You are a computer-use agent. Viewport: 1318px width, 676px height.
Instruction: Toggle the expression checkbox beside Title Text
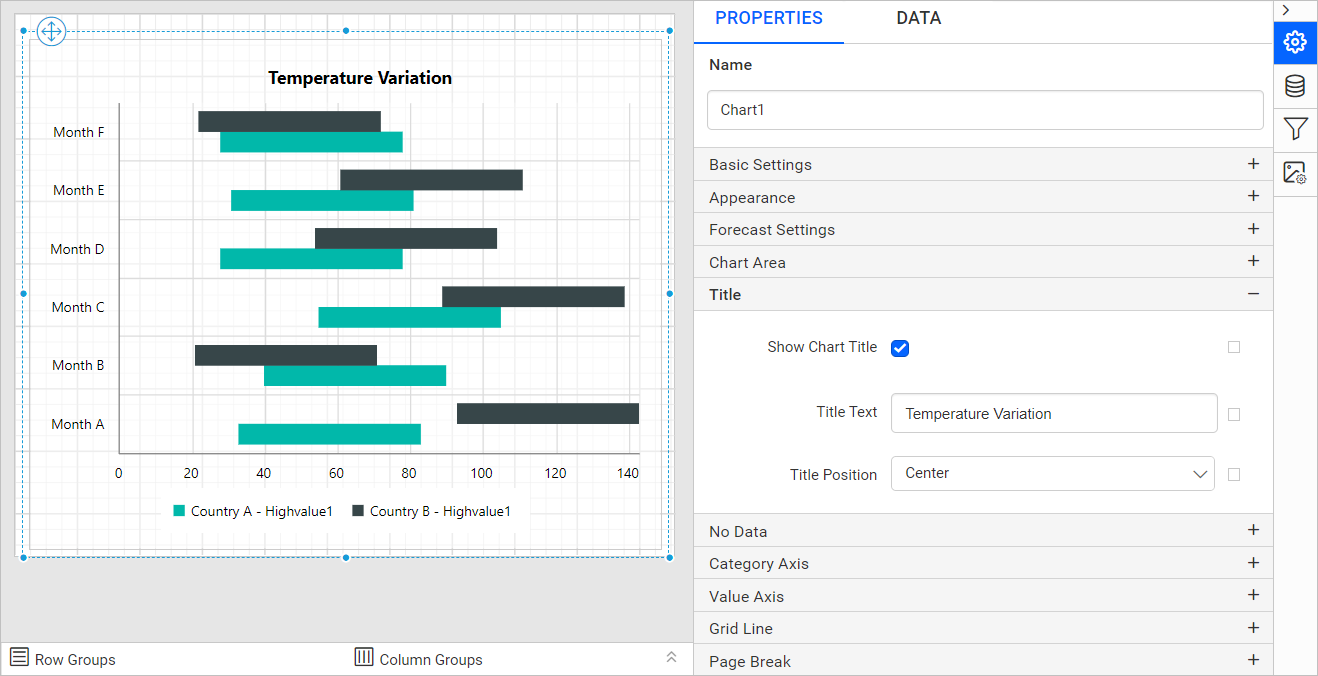[1233, 414]
